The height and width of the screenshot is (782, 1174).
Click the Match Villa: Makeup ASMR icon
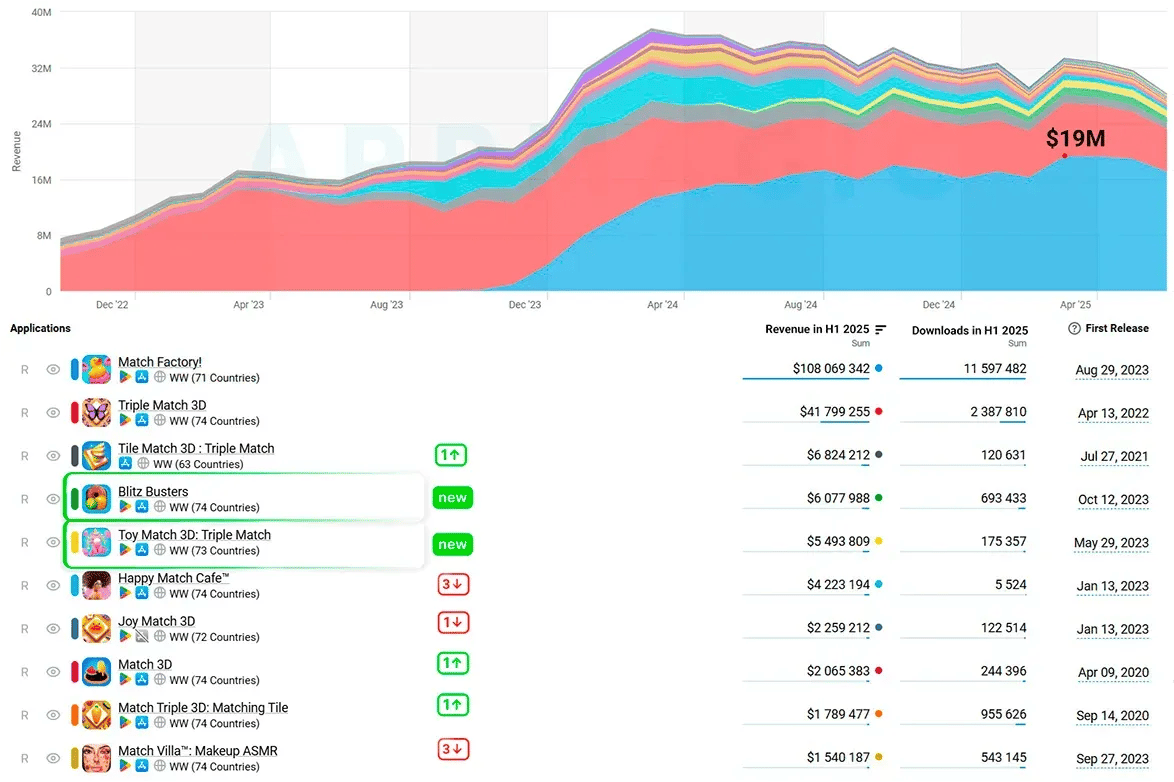97,759
